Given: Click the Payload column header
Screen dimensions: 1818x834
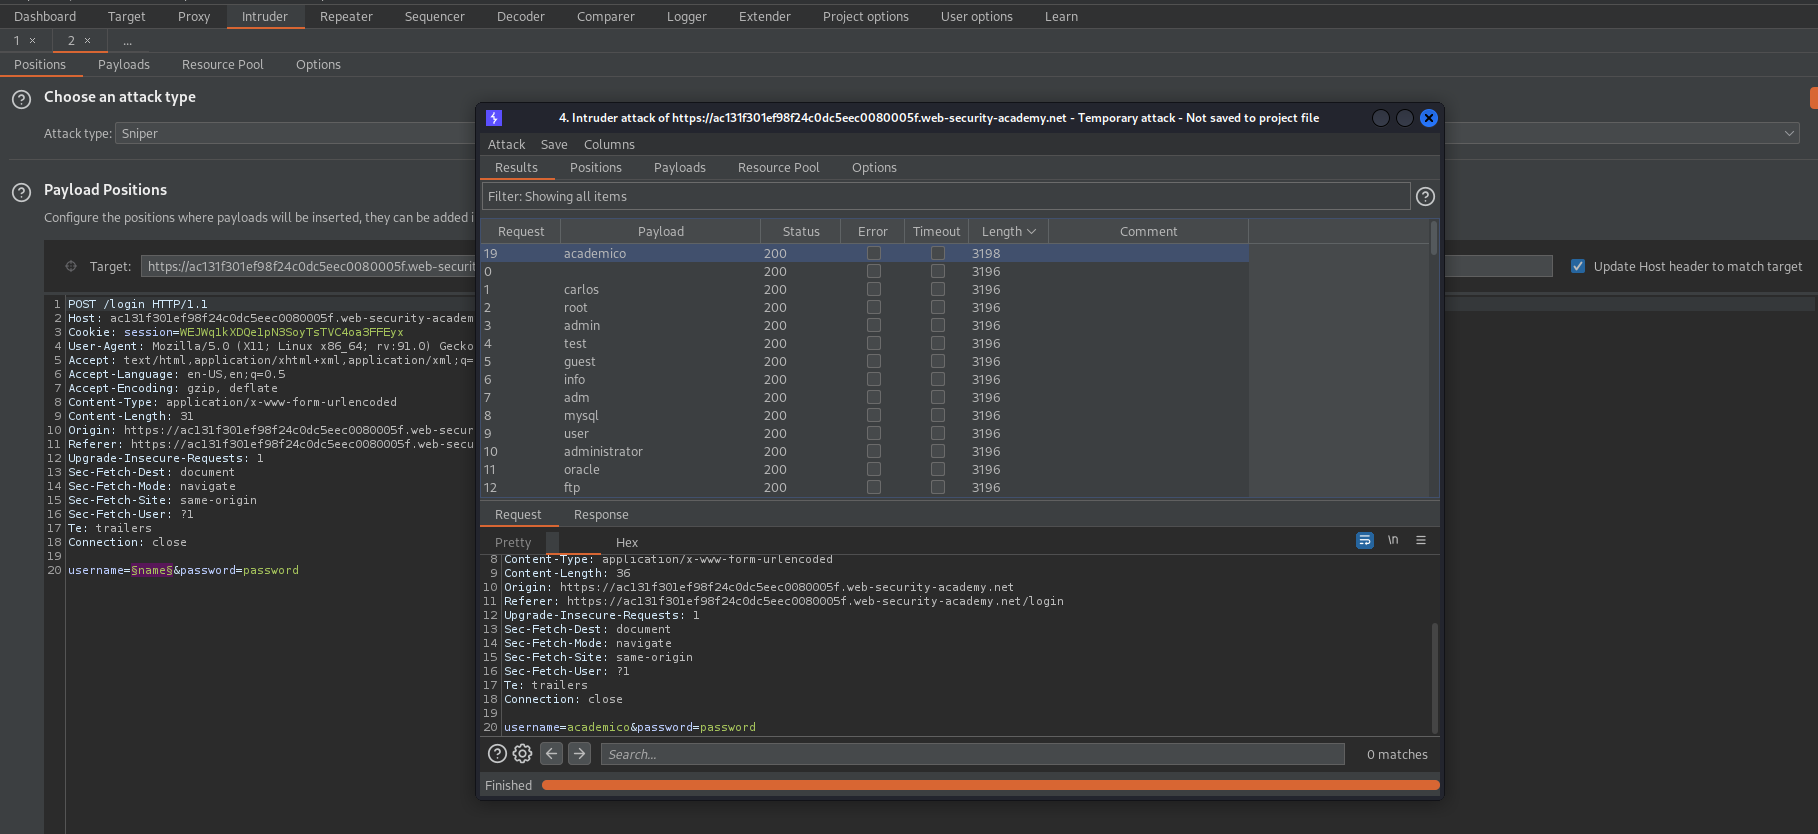Looking at the screenshot, I should tap(661, 231).
